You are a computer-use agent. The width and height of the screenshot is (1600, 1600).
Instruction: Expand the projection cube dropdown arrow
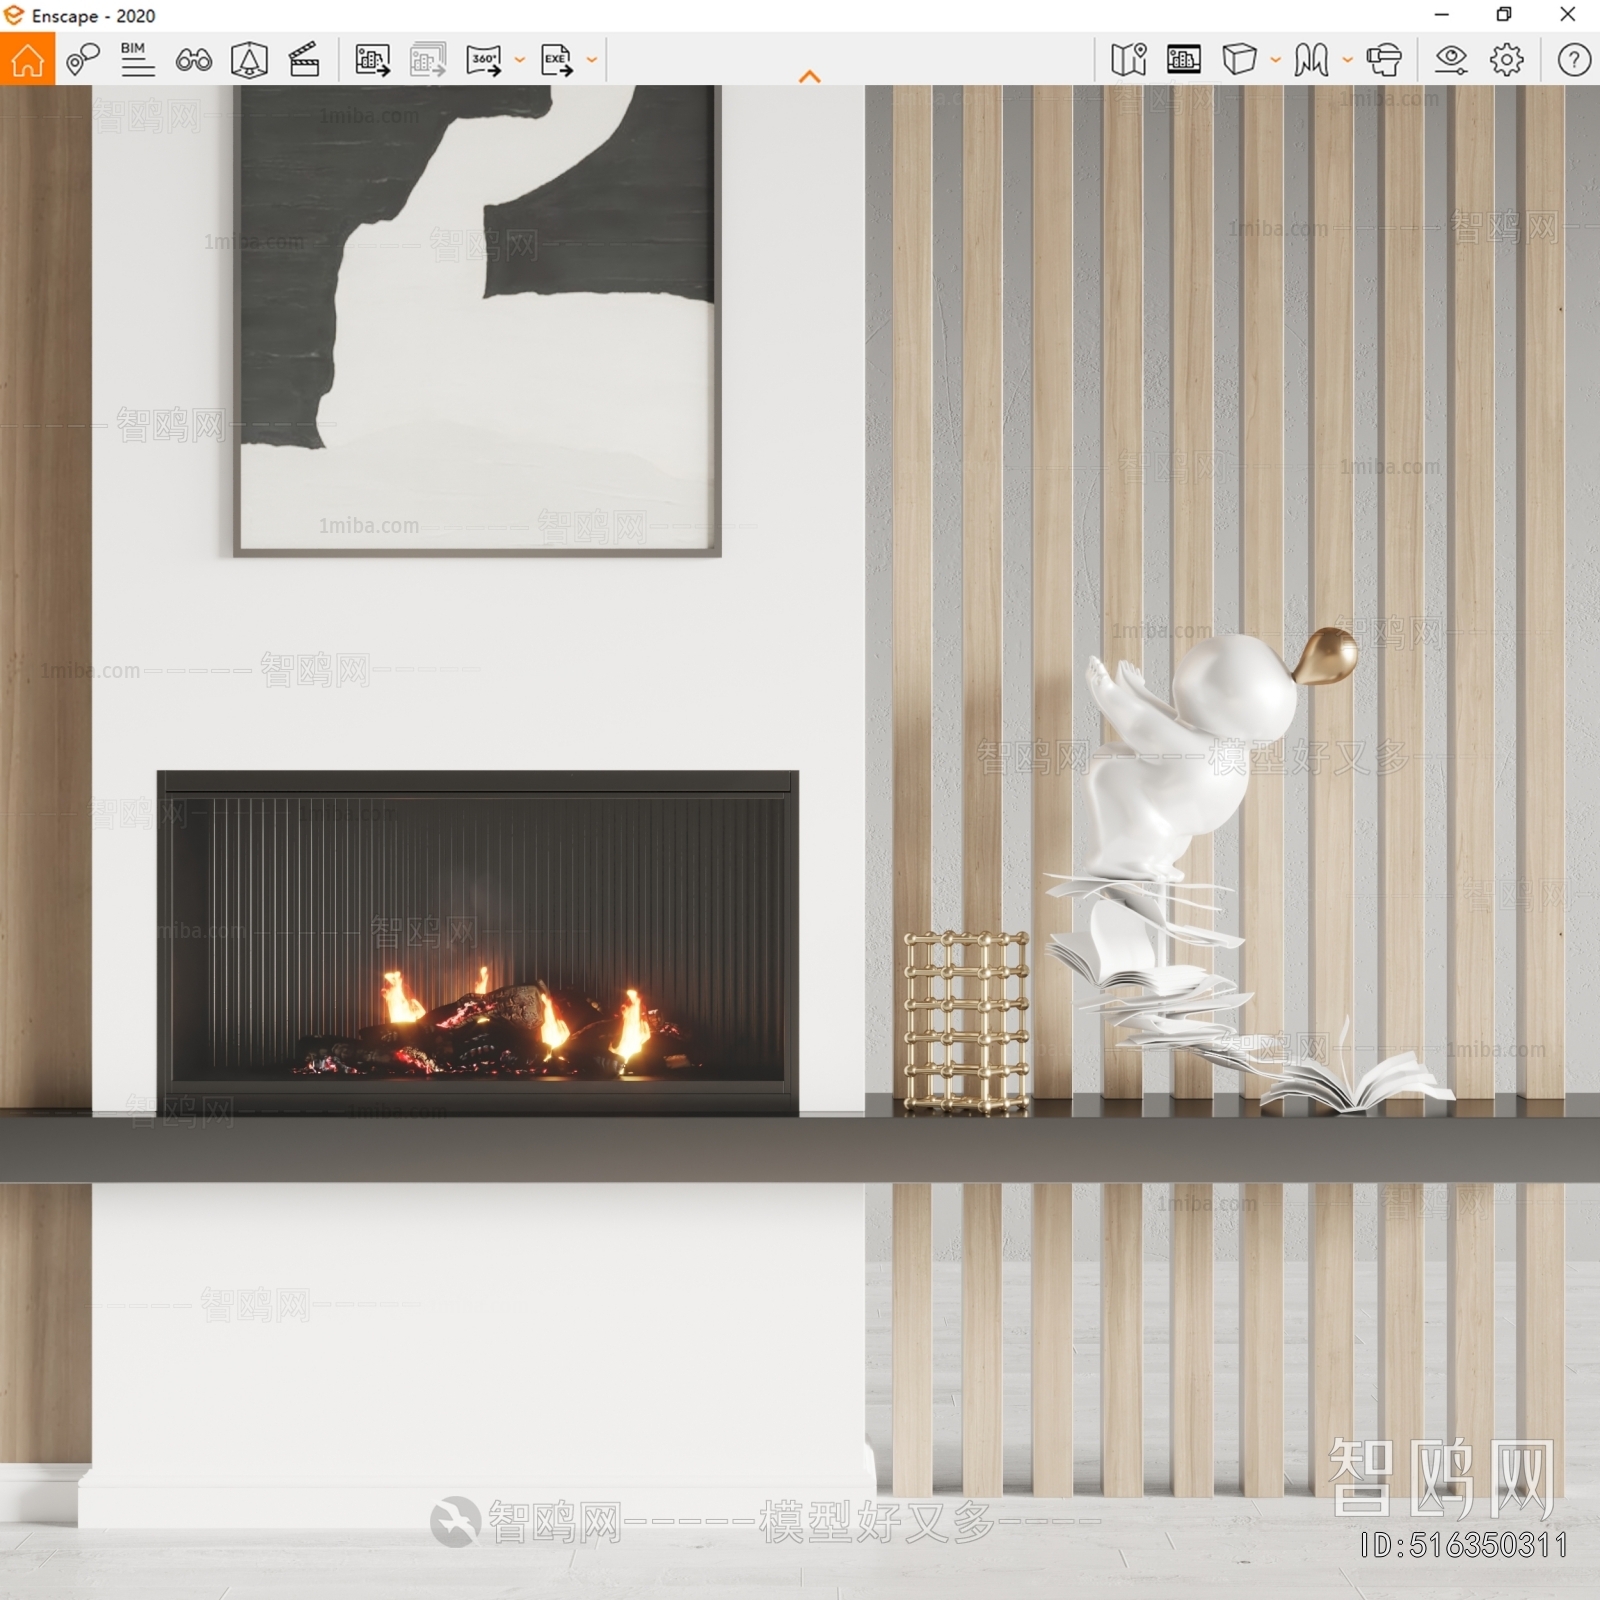pyautogui.click(x=1275, y=60)
